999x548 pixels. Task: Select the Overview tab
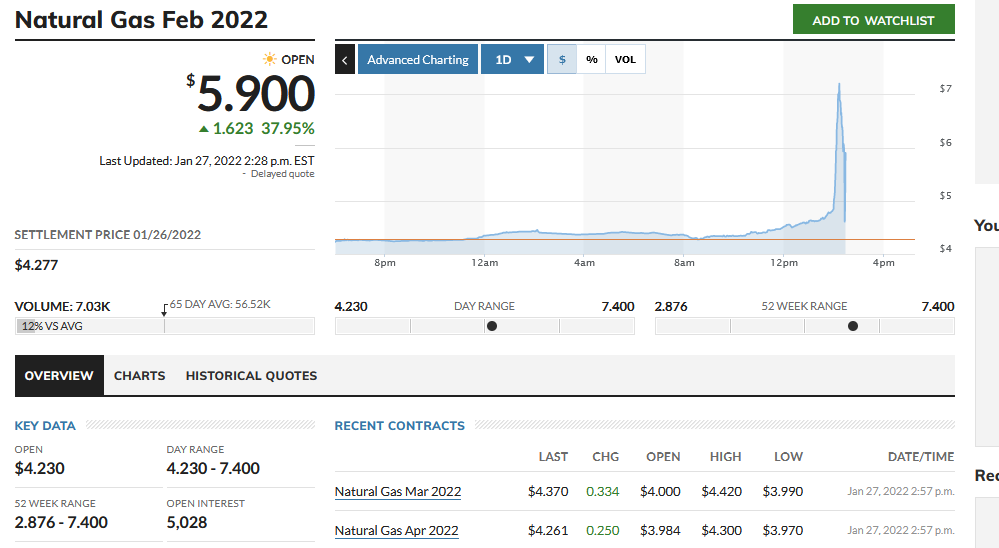pyautogui.click(x=59, y=375)
